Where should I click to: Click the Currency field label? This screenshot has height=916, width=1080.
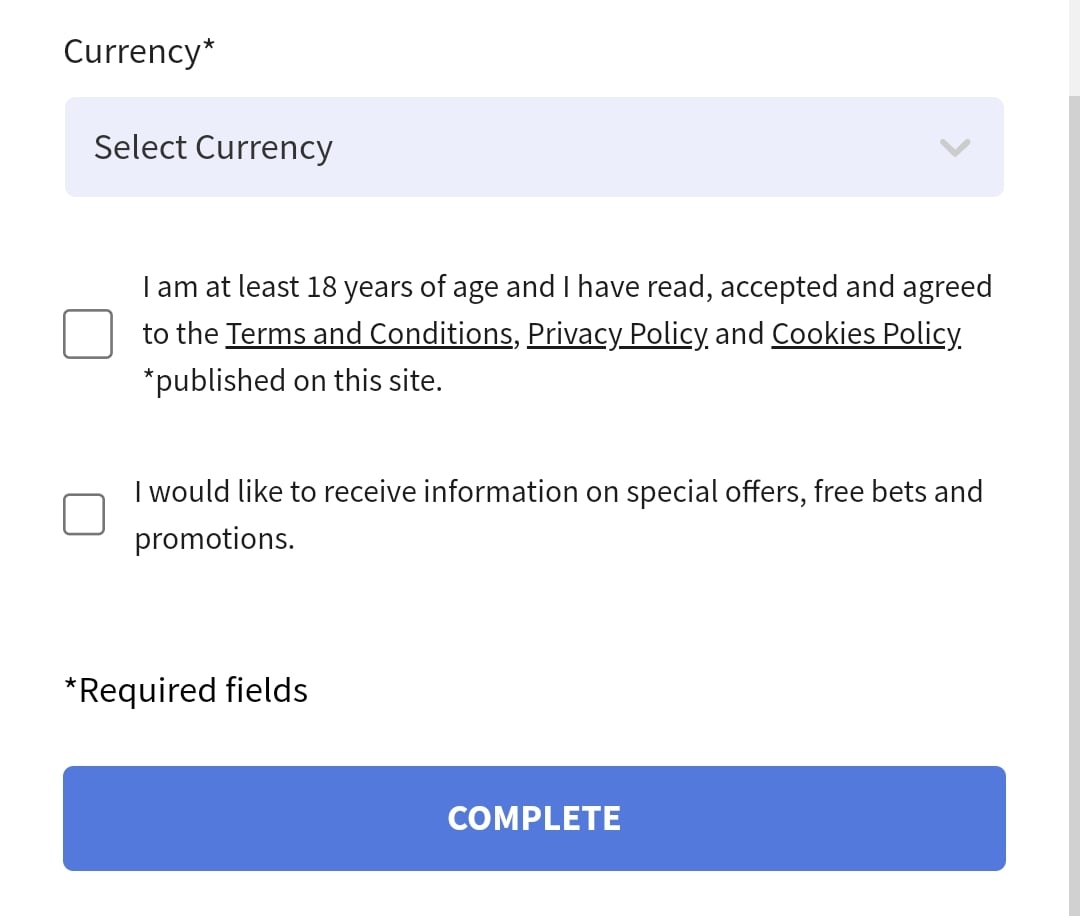click(x=138, y=51)
